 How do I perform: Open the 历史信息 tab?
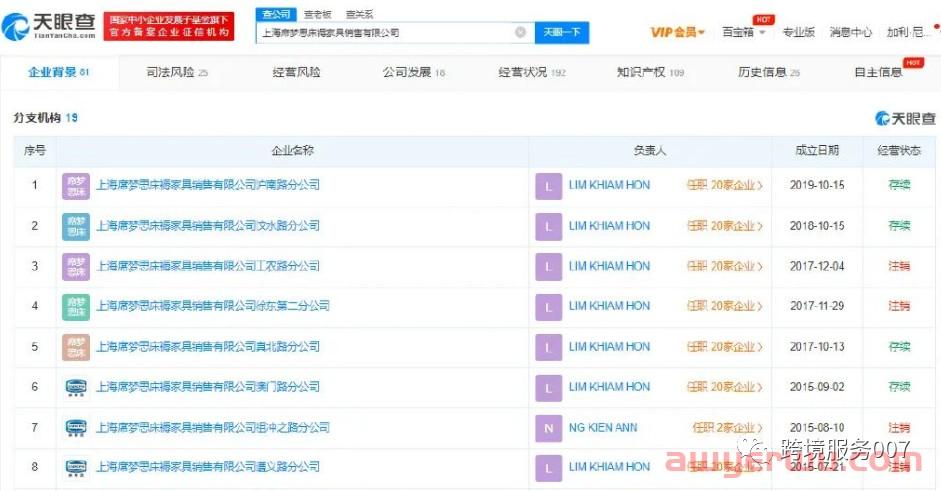tap(769, 72)
